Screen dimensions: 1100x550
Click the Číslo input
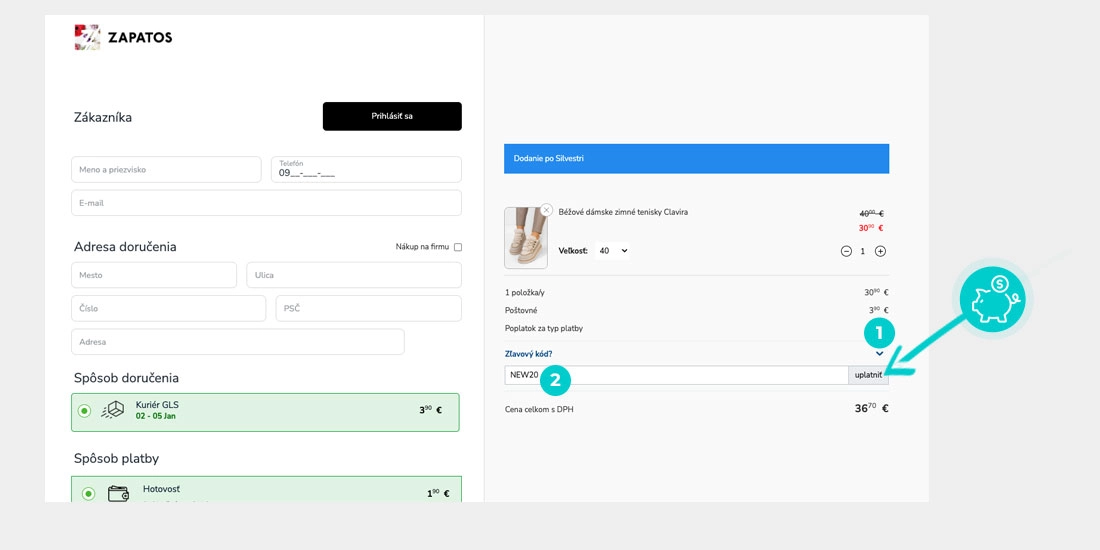pyautogui.click(x=168, y=309)
